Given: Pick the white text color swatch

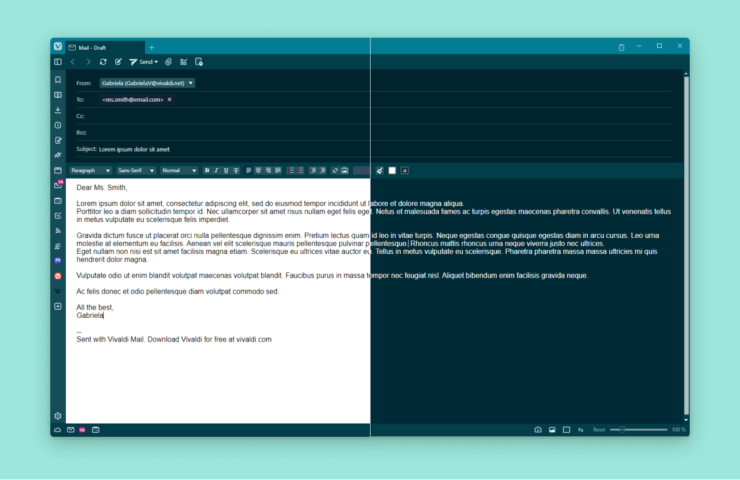Looking at the screenshot, I should click(392, 170).
